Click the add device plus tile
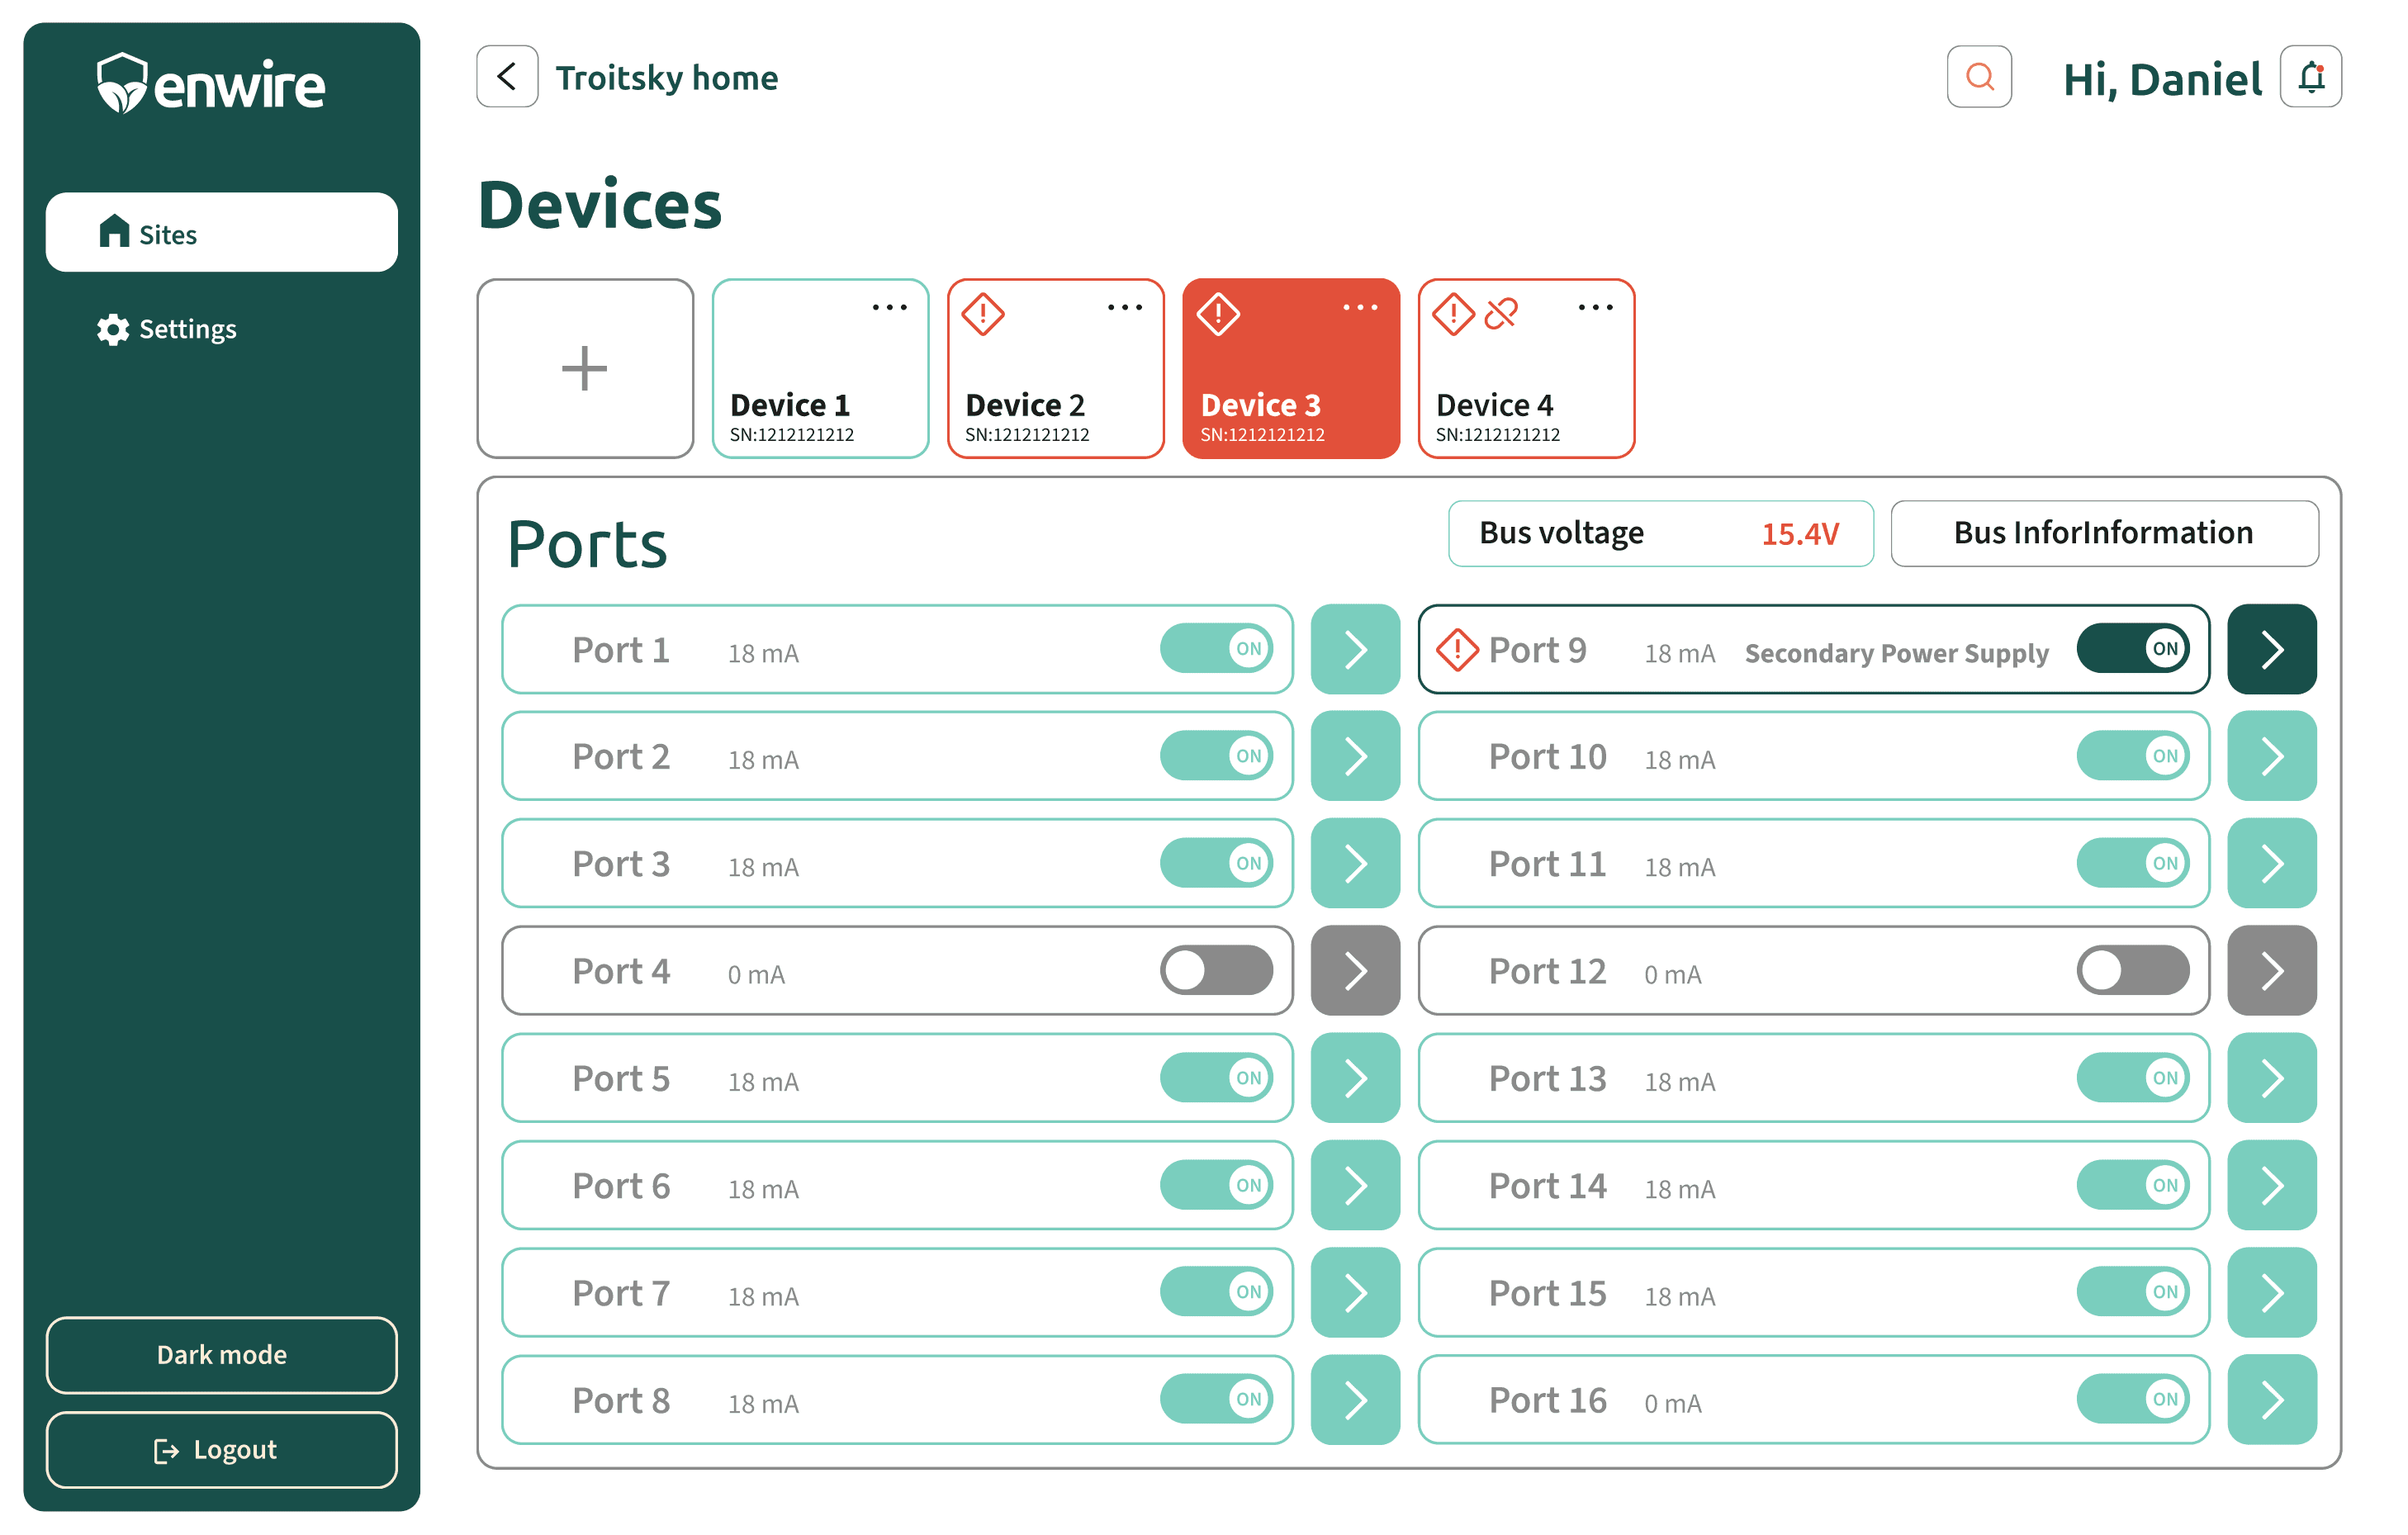 coord(584,369)
